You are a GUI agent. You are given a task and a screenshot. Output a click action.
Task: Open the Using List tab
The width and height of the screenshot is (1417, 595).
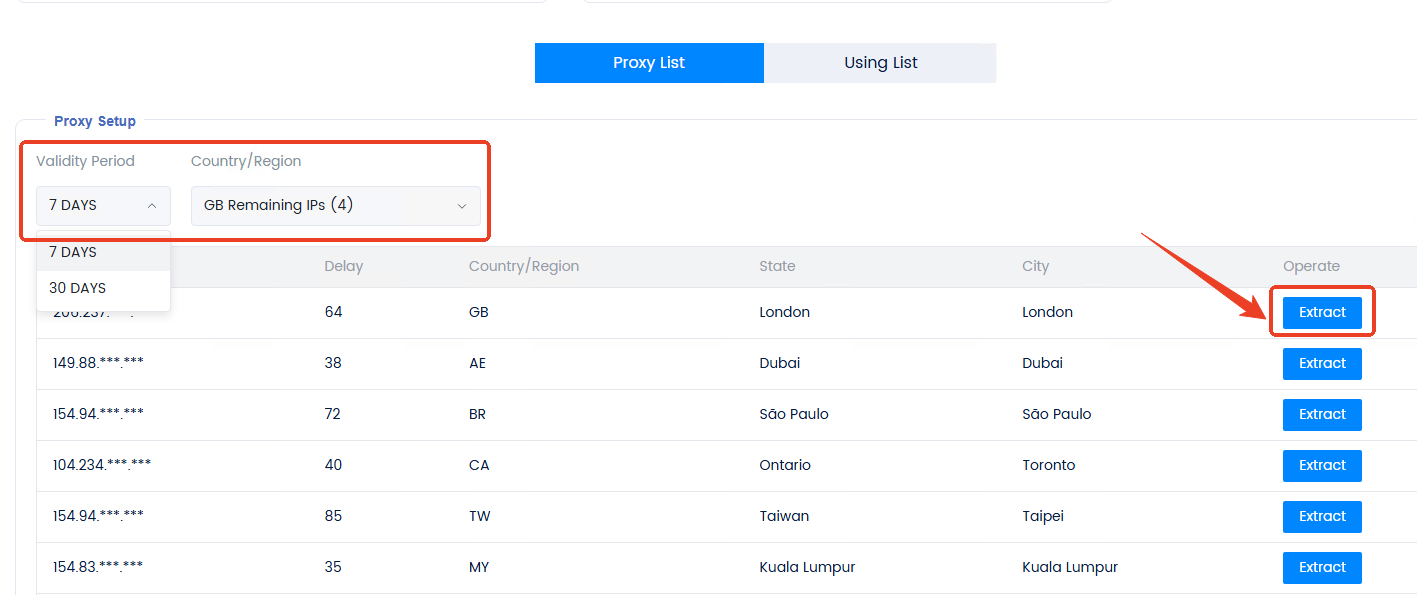[x=880, y=63]
